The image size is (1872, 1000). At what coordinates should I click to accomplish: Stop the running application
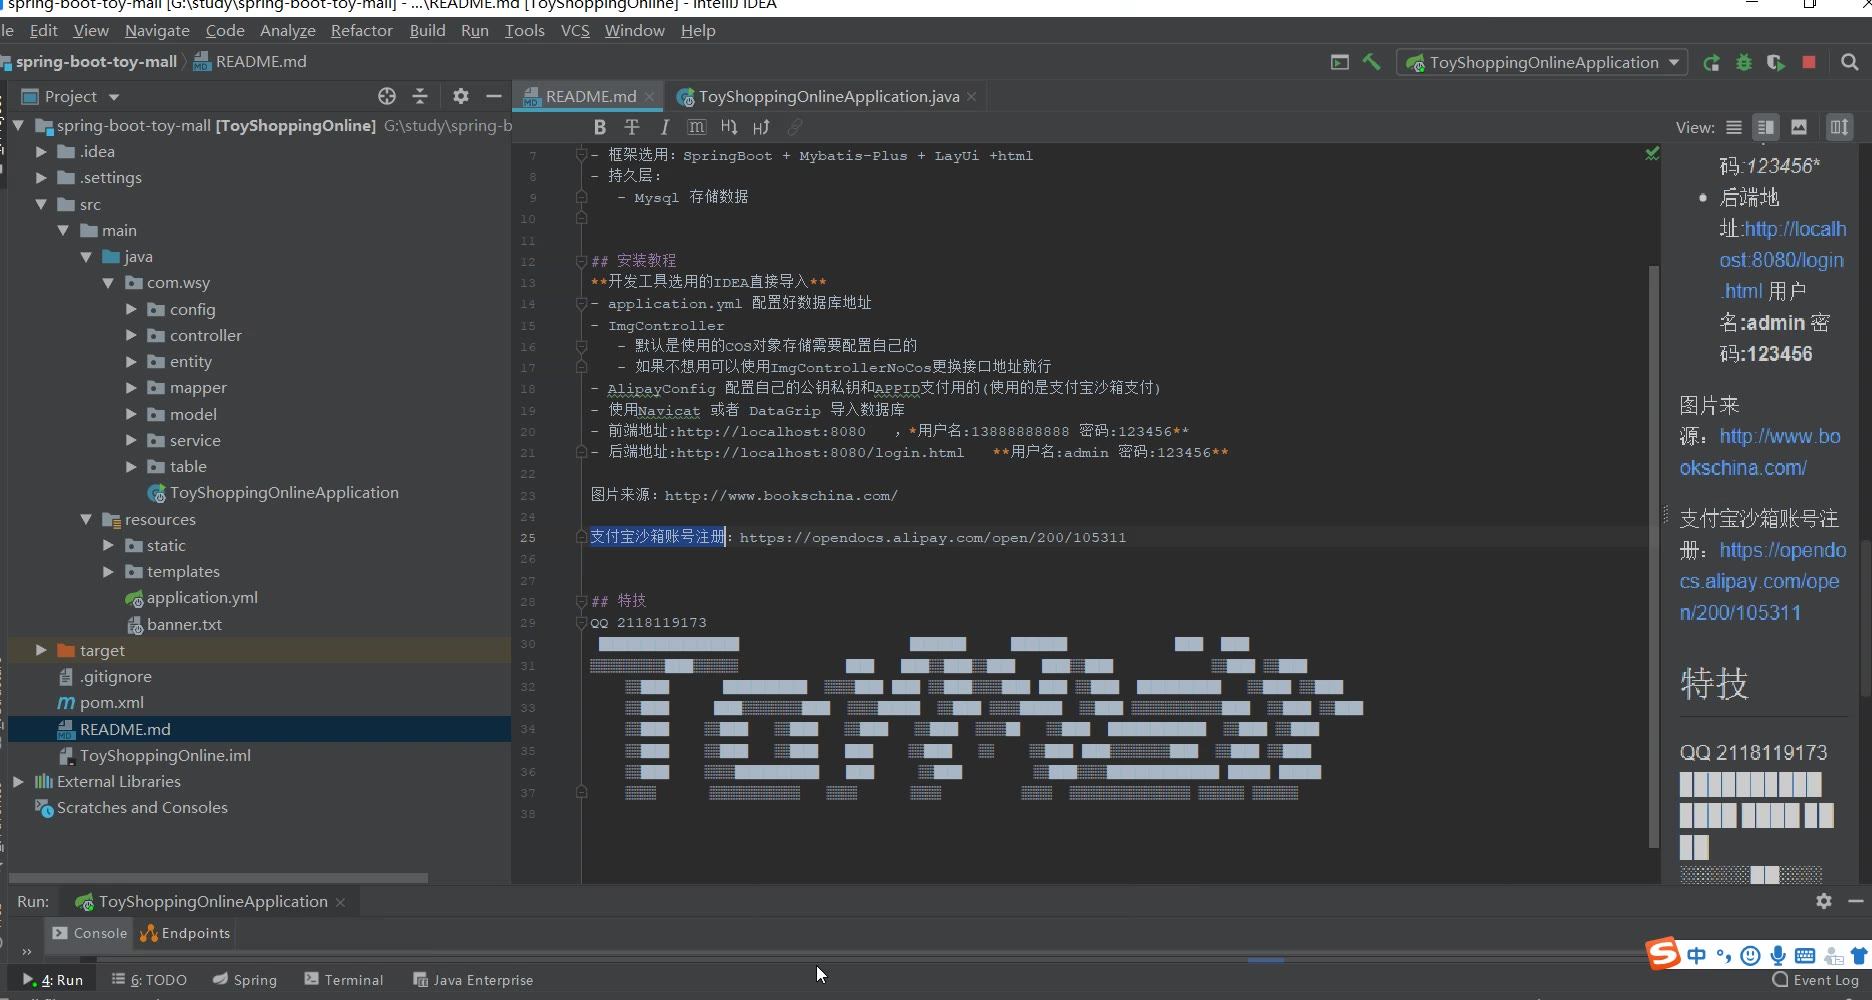1808,62
